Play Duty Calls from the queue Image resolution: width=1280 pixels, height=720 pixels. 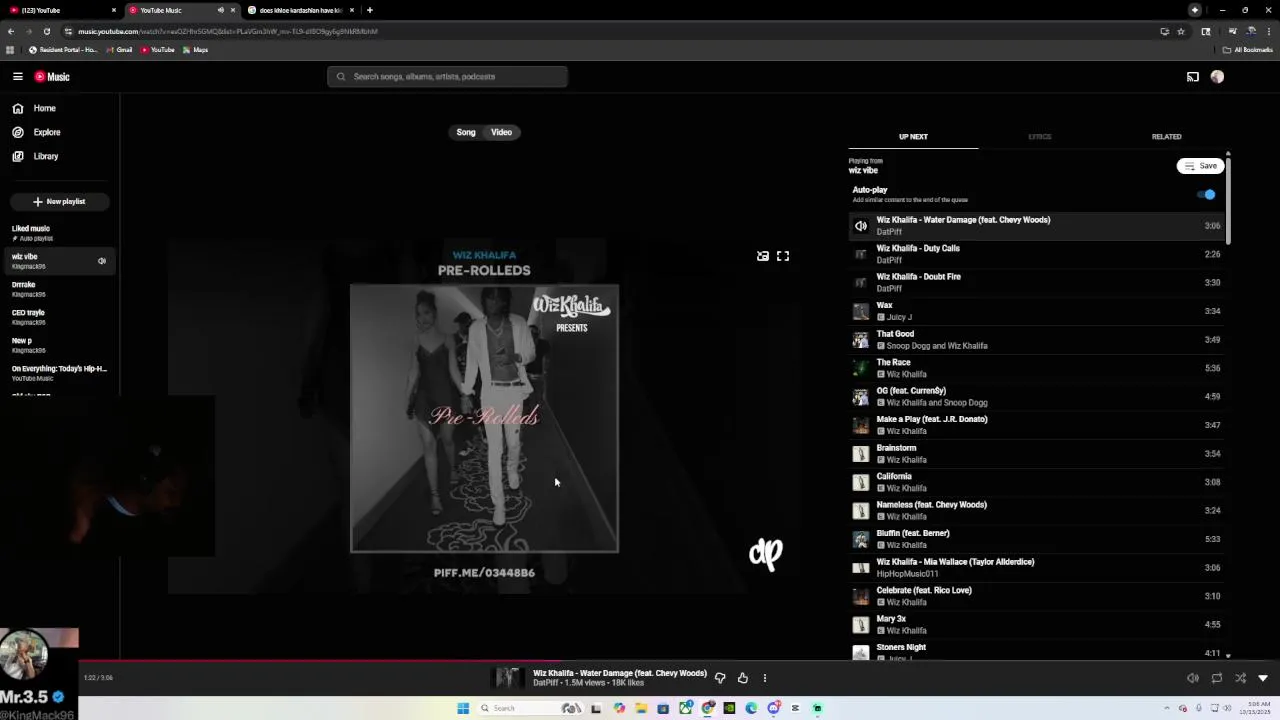pos(1036,254)
